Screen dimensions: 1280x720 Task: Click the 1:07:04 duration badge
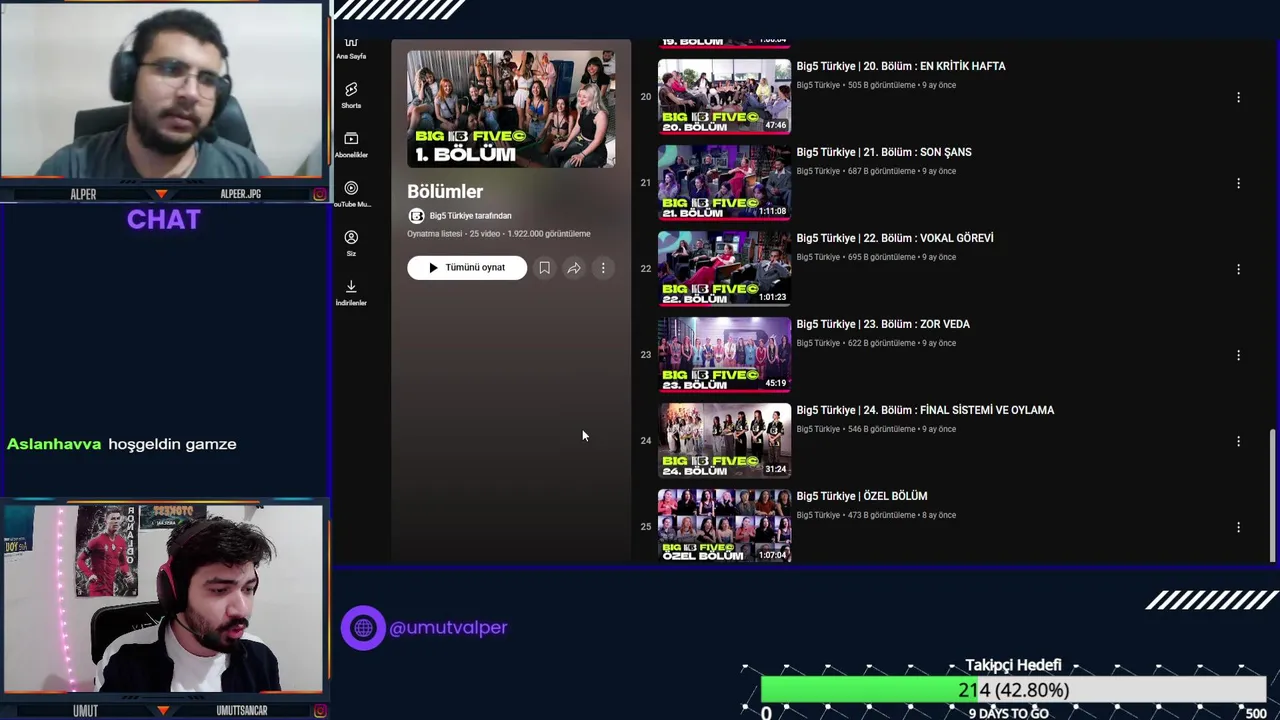tap(773, 555)
